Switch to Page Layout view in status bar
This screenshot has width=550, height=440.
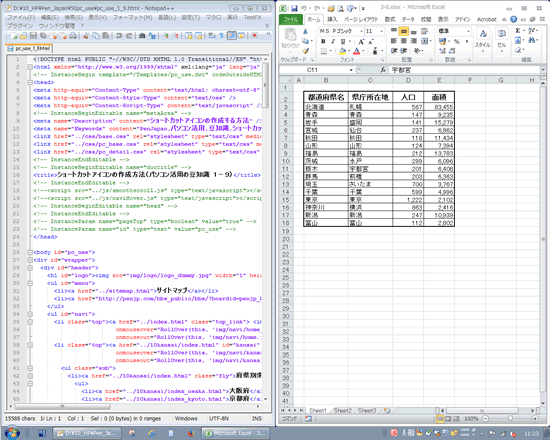[448, 419]
